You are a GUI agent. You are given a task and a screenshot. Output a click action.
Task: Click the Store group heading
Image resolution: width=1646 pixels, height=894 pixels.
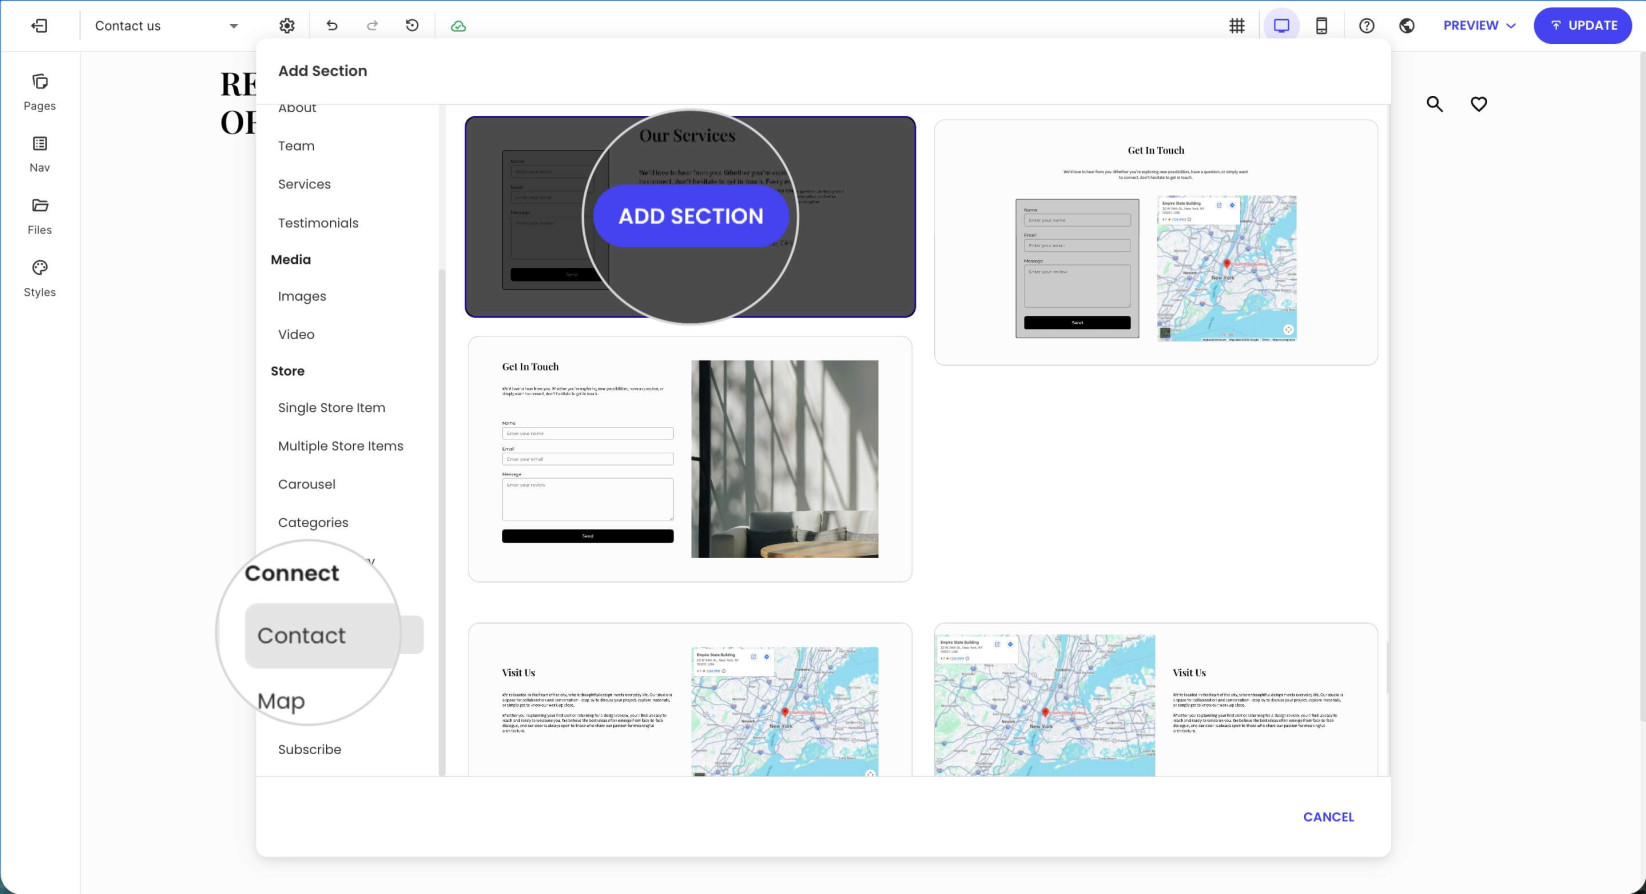click(287, 371)
